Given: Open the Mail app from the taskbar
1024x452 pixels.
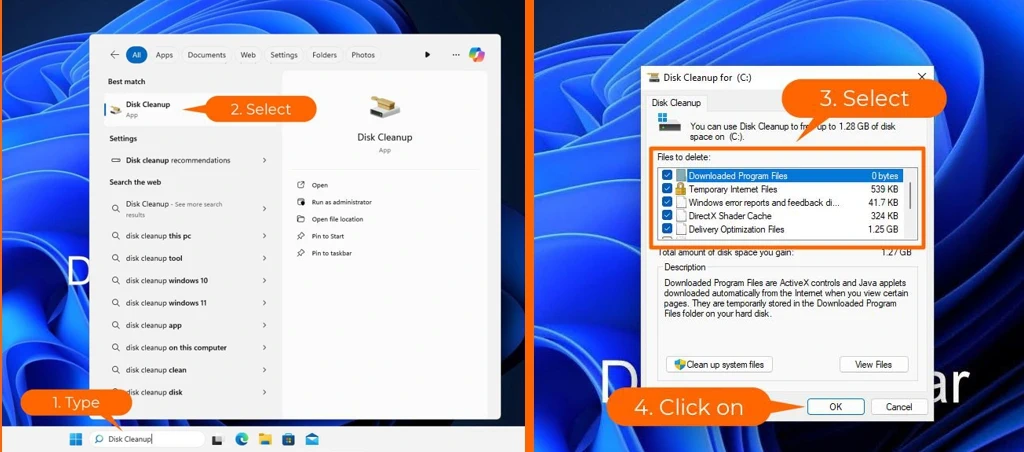Looking at the screenshot, I should click(x=312, y=439).
